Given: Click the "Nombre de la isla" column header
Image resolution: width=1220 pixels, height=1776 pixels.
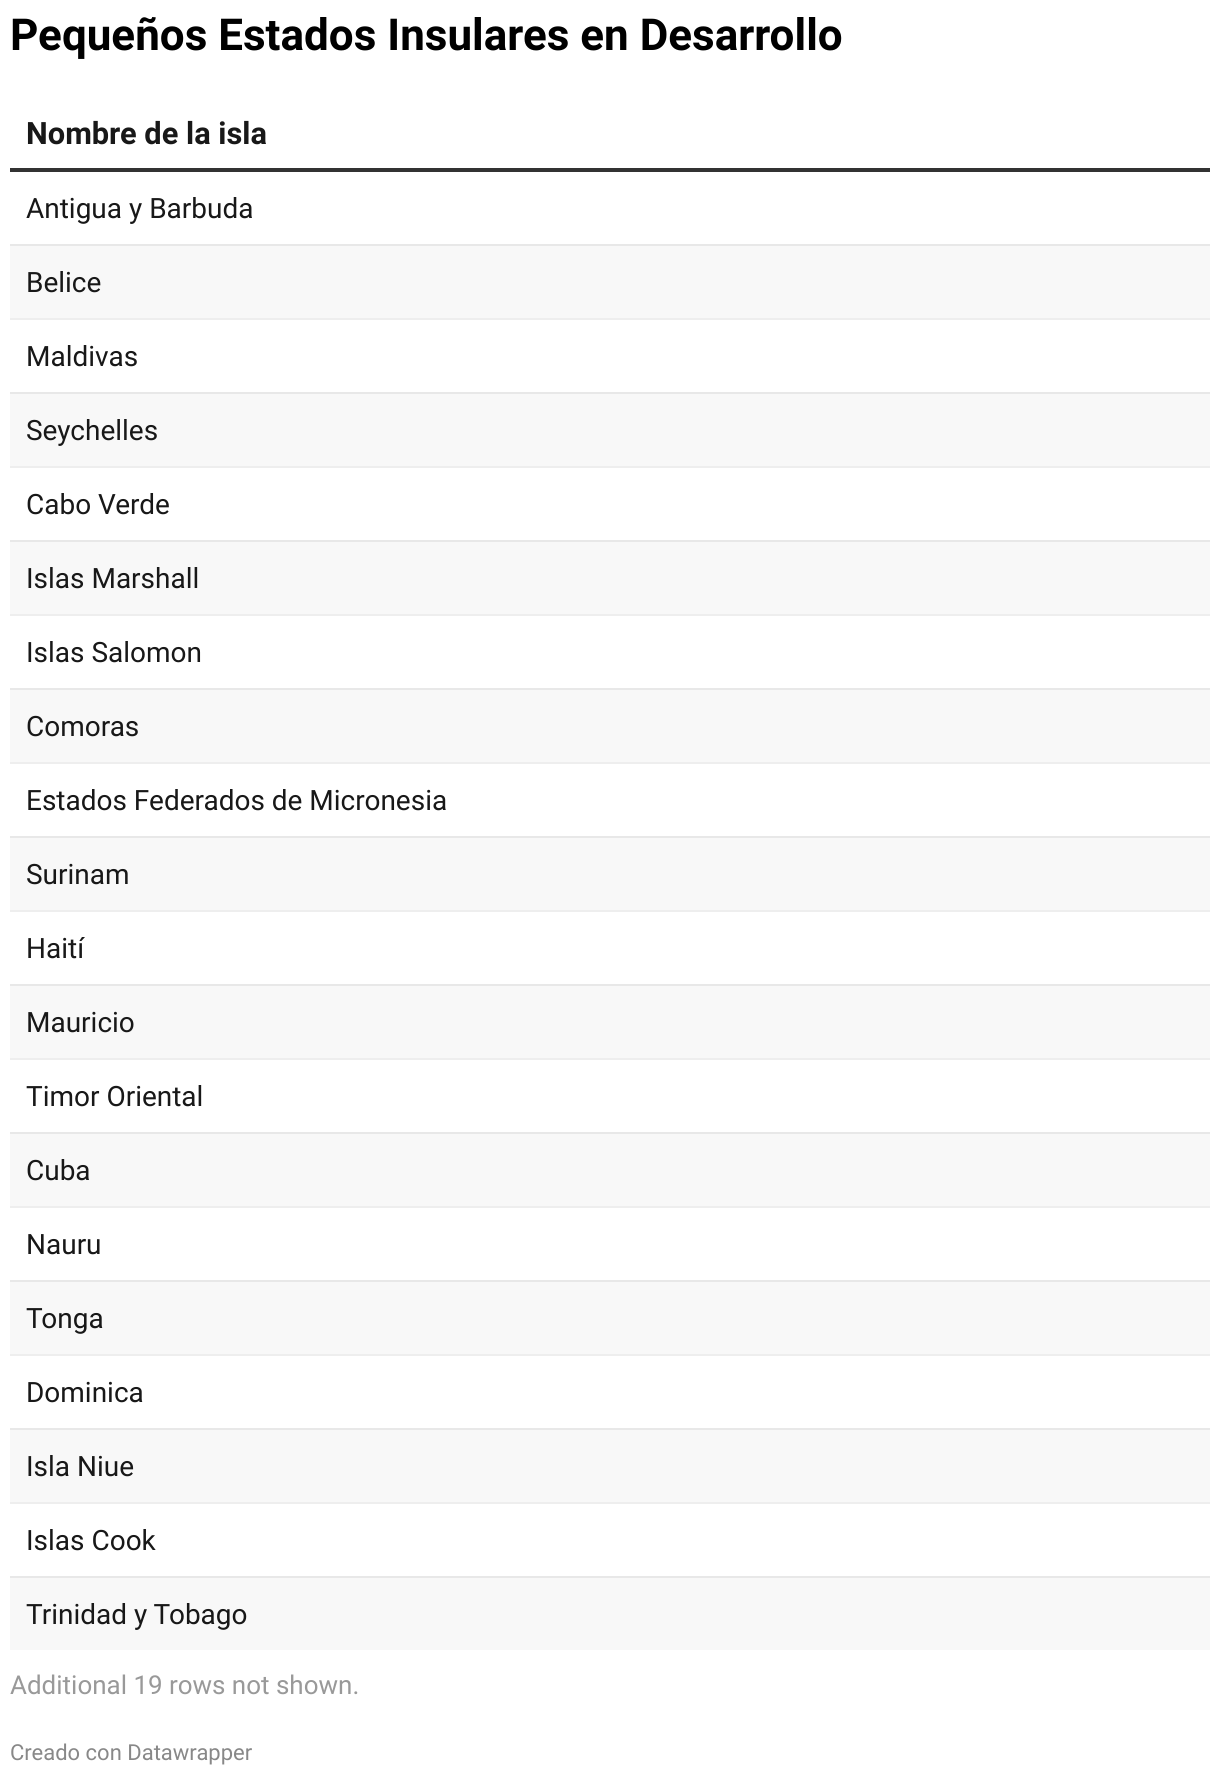Looking at the screenshot, I should (x=146, y=134).
